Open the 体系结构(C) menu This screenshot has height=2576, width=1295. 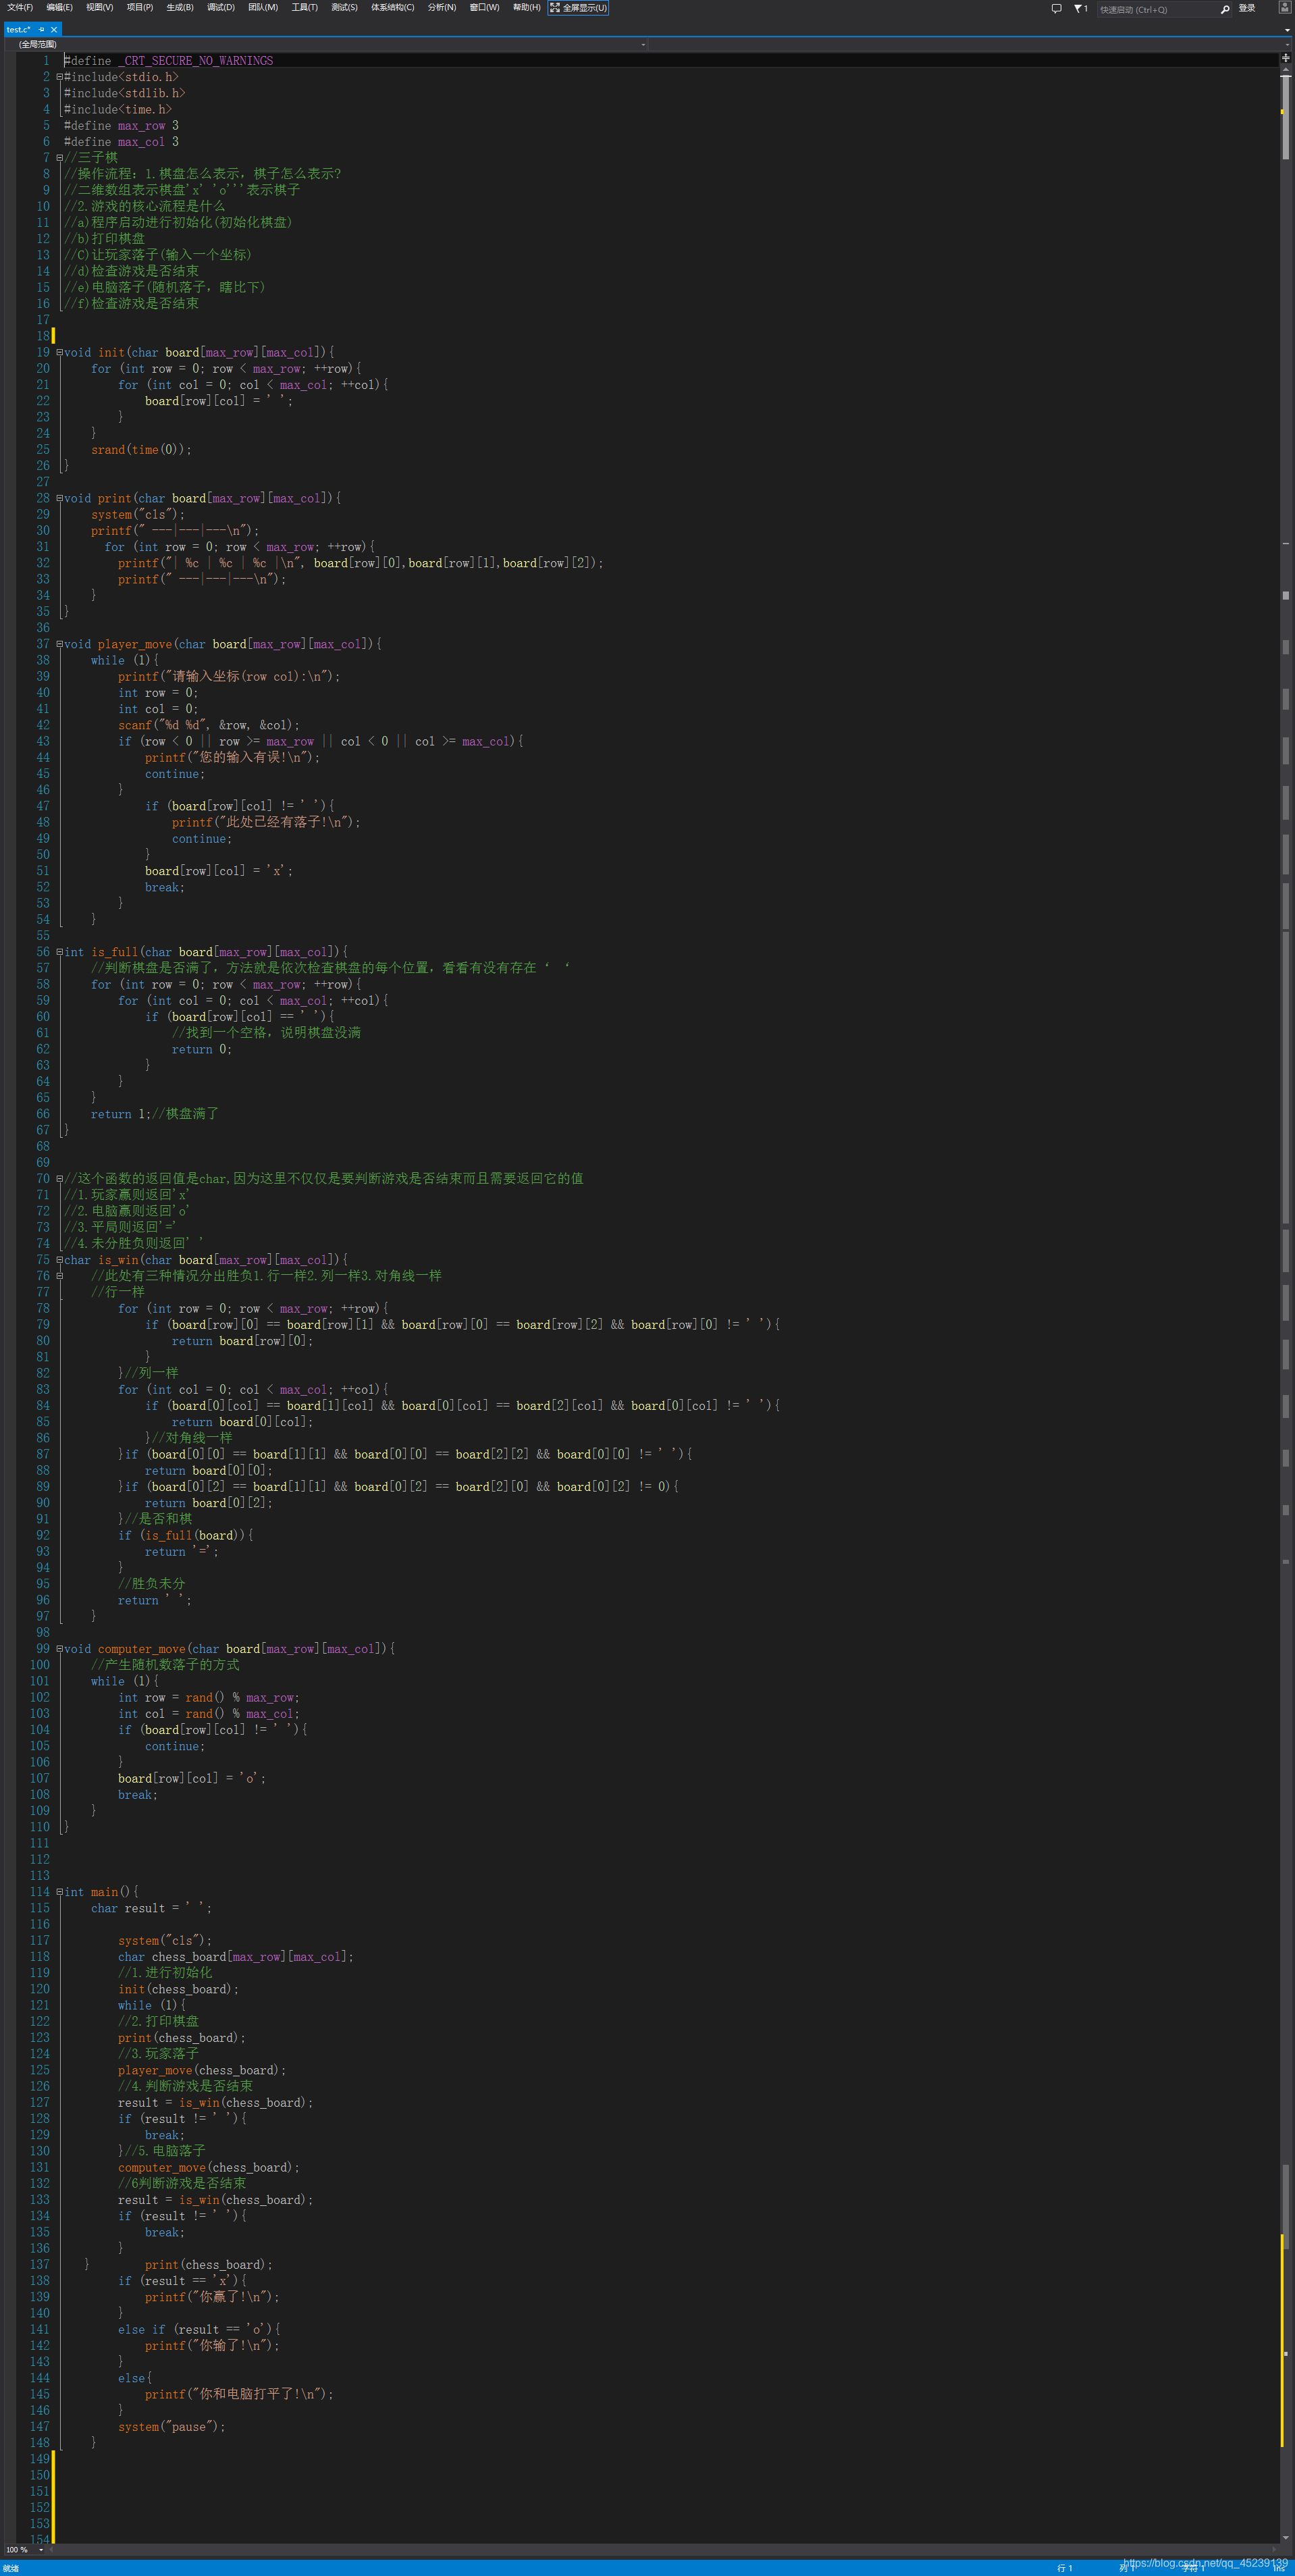(x=393, y=8)
